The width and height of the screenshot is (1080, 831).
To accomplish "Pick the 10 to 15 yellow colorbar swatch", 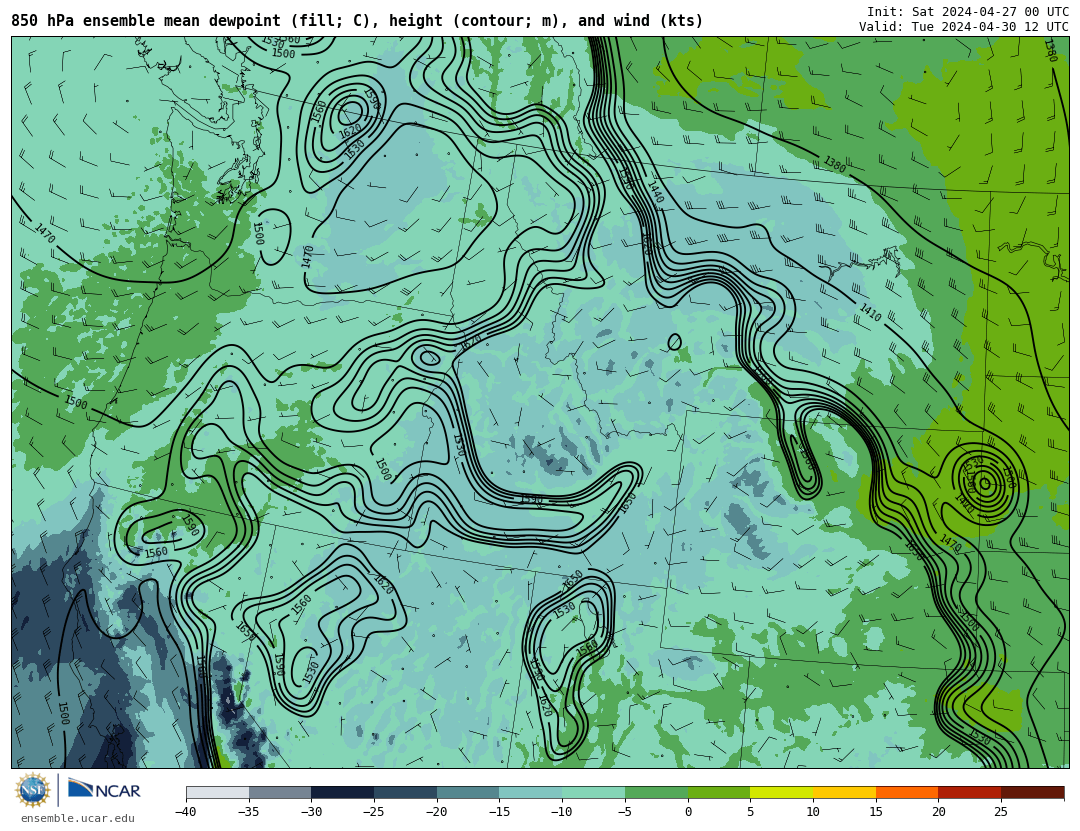I will [844, 792].
